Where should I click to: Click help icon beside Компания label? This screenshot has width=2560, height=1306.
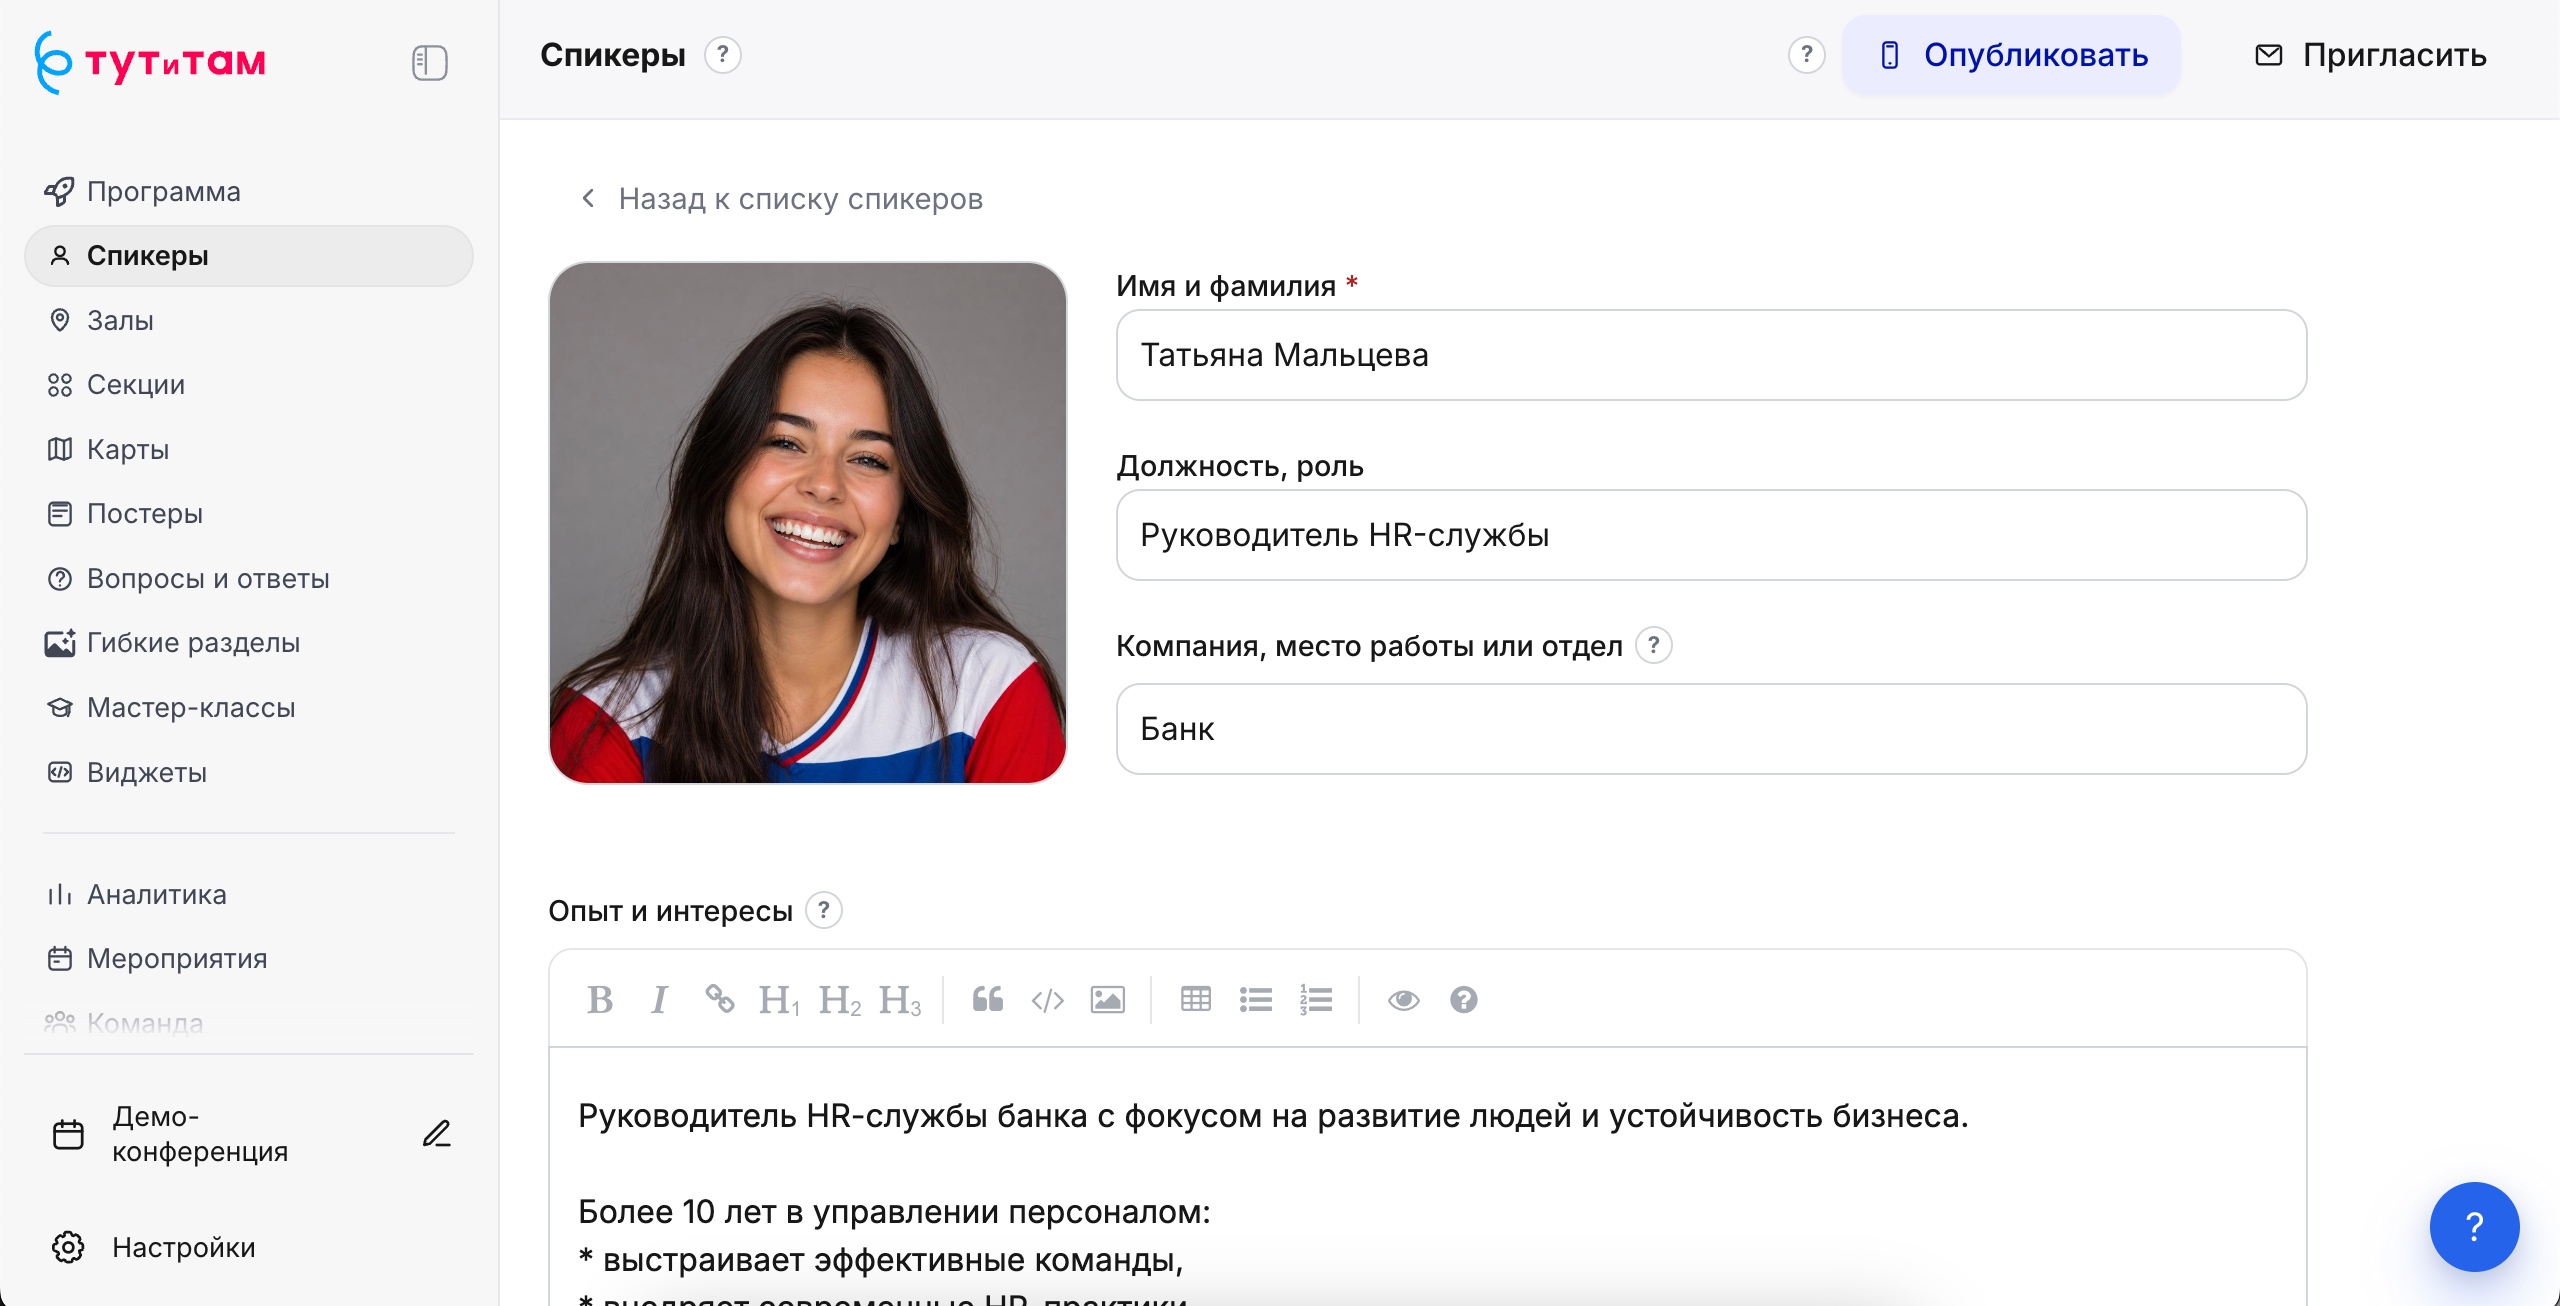pyautogui.click(x=1653, y=645)
